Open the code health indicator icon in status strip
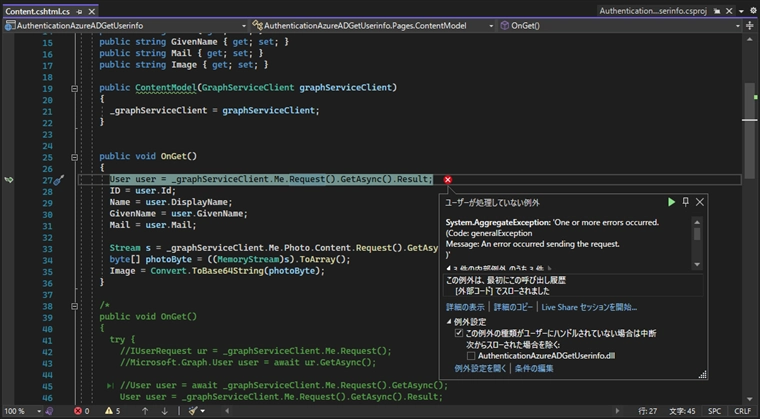 coord(49,411)
